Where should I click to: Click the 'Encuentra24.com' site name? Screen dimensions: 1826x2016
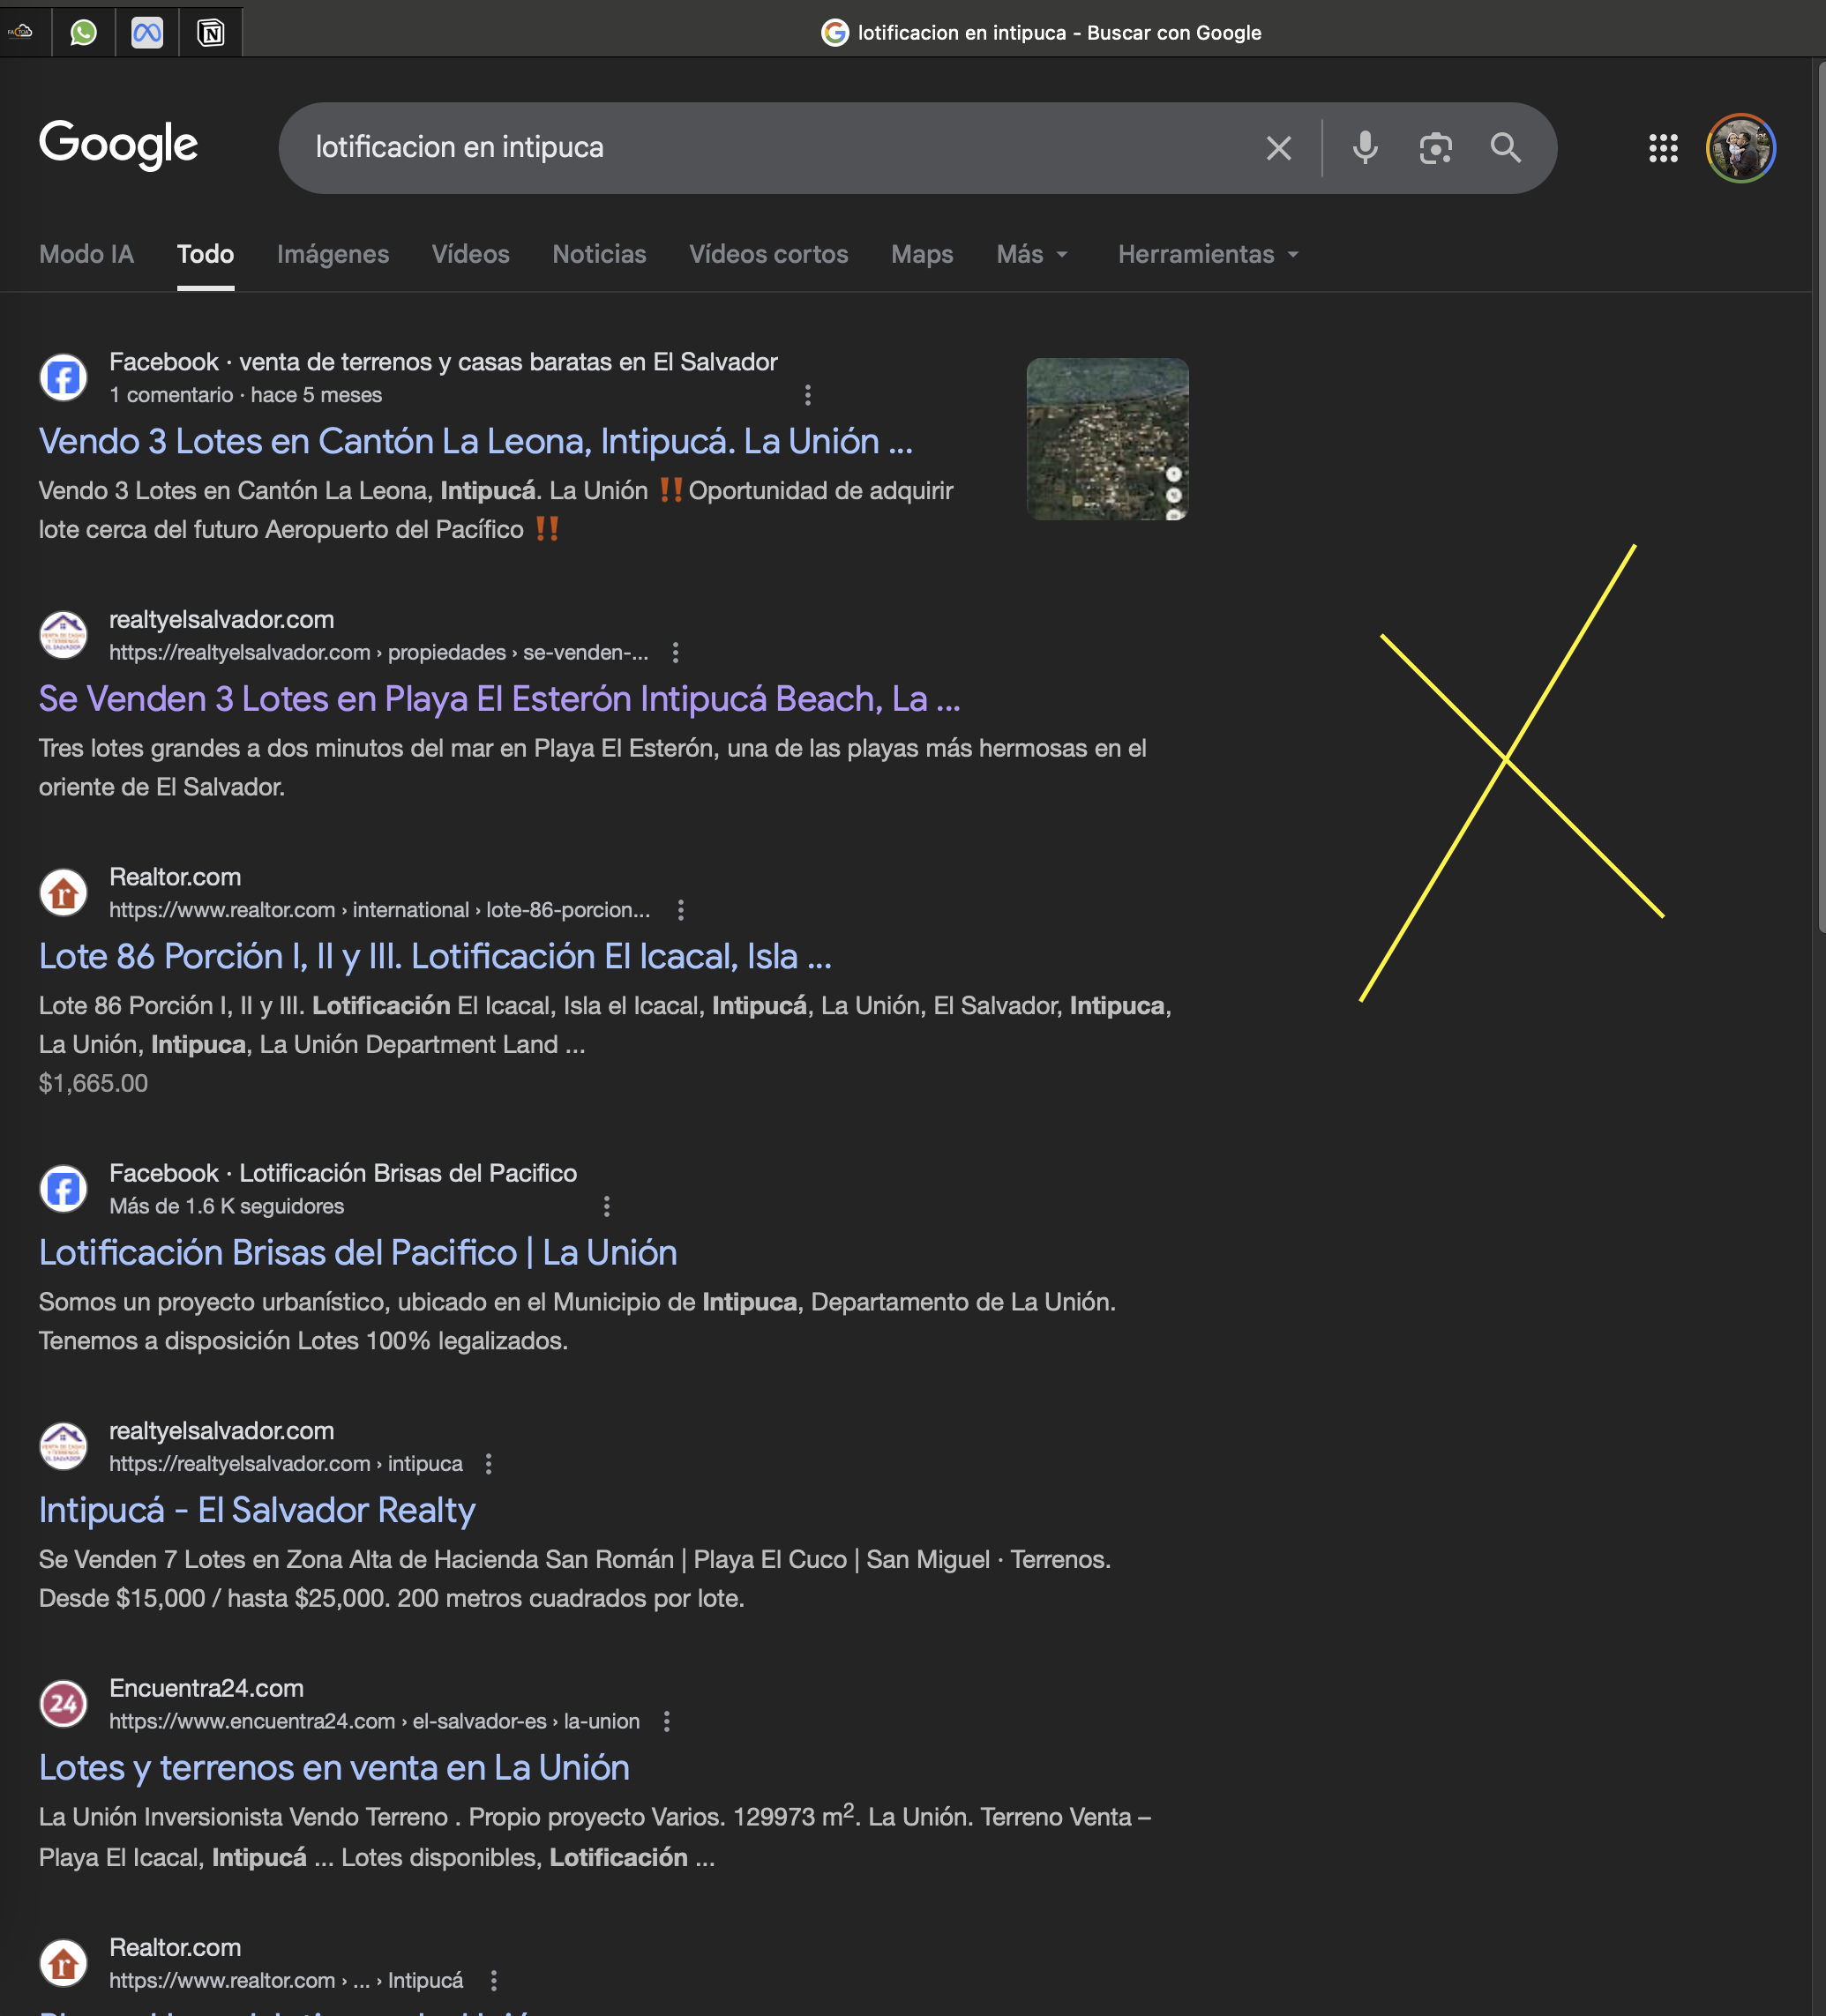pos(207,1688)
